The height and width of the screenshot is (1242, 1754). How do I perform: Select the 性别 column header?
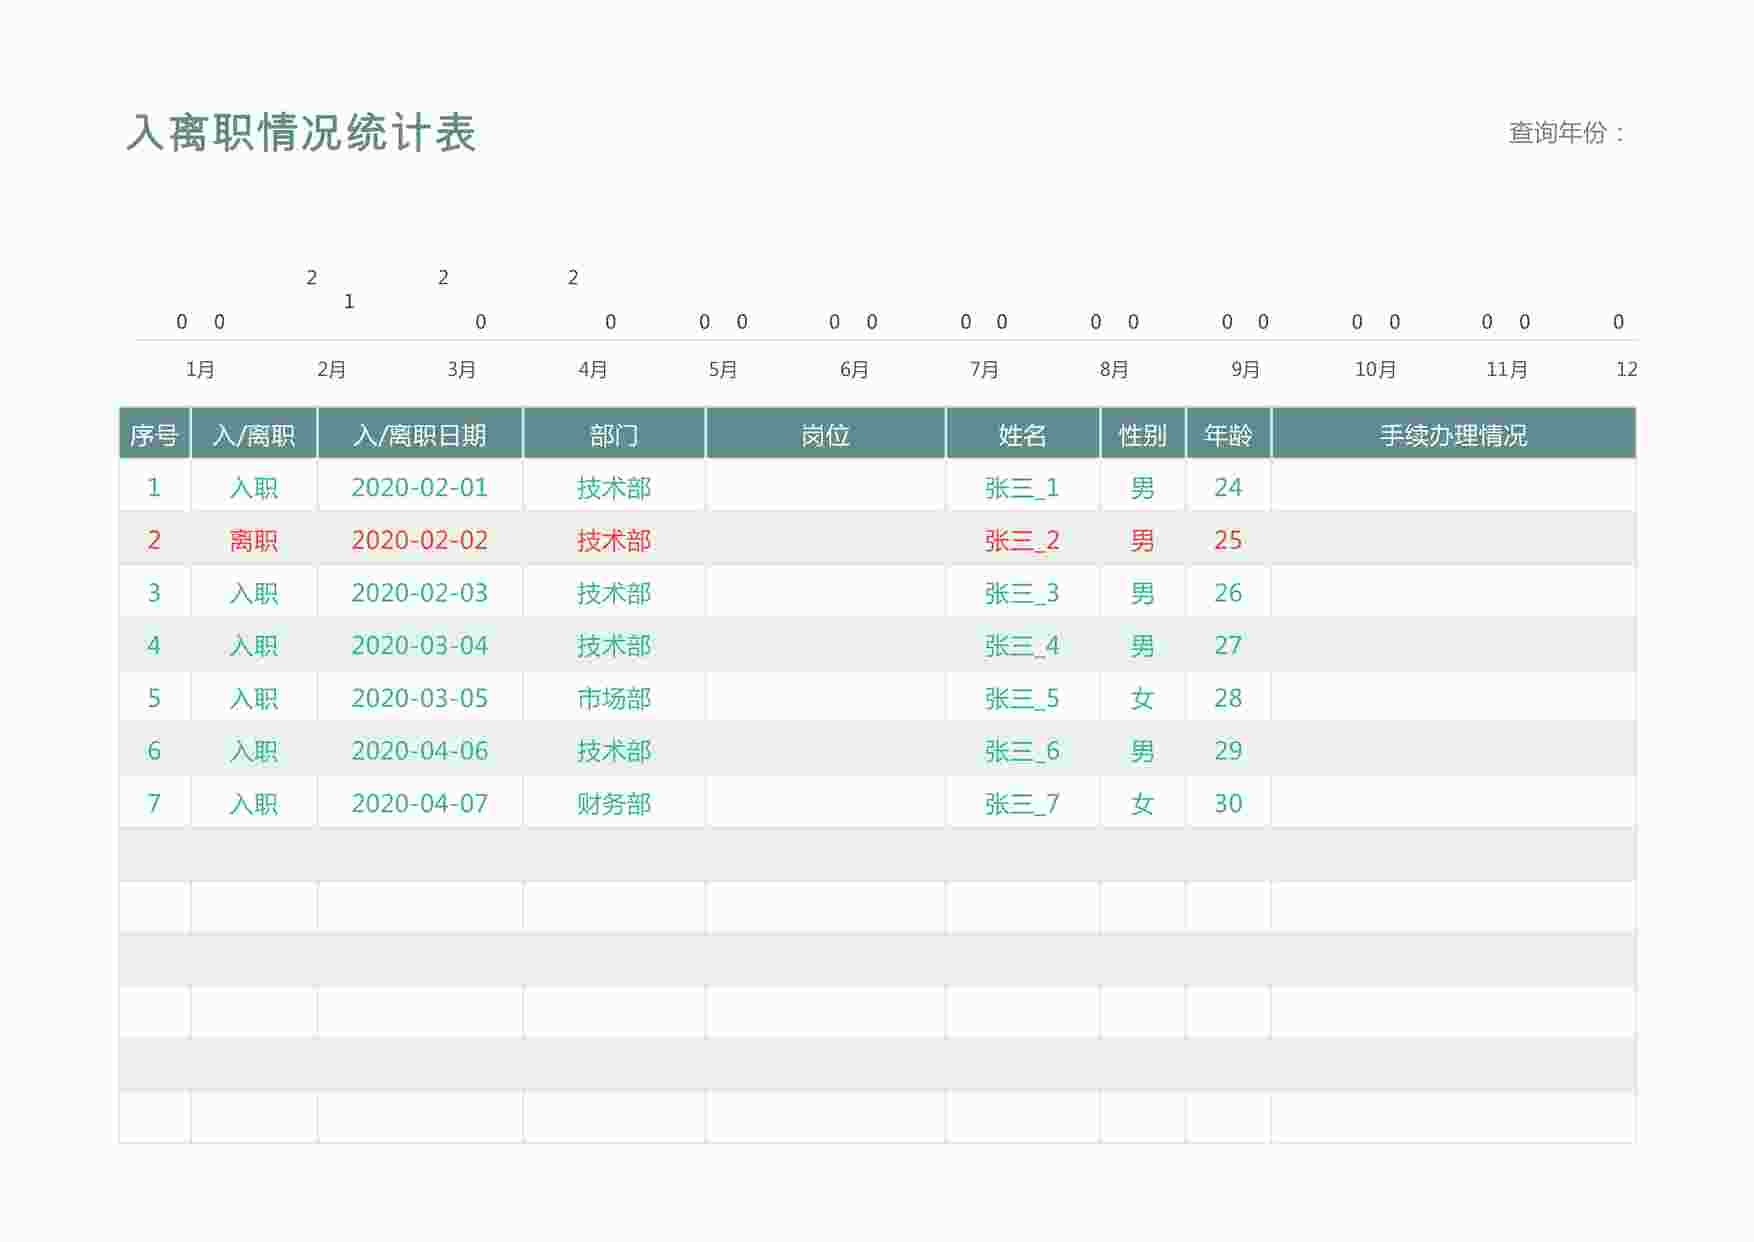[x=1143, y=435]
